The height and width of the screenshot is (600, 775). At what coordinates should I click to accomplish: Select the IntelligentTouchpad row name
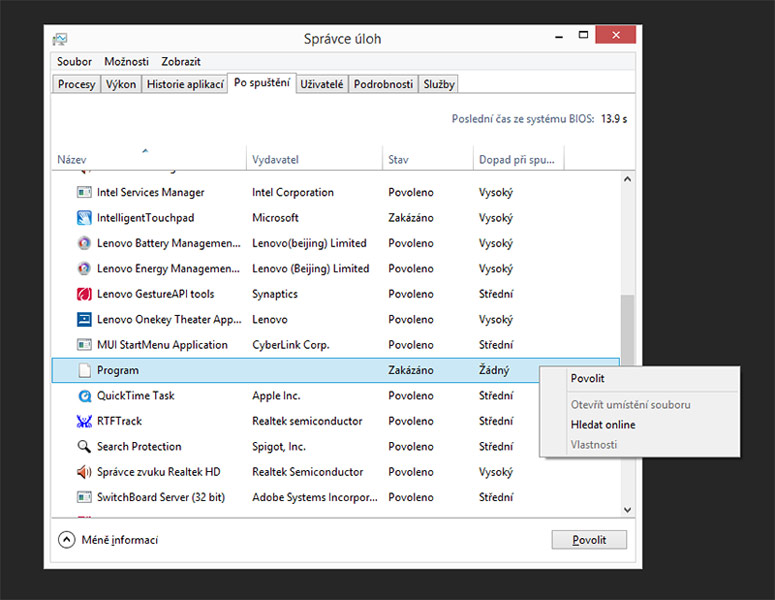click(145, 217)
